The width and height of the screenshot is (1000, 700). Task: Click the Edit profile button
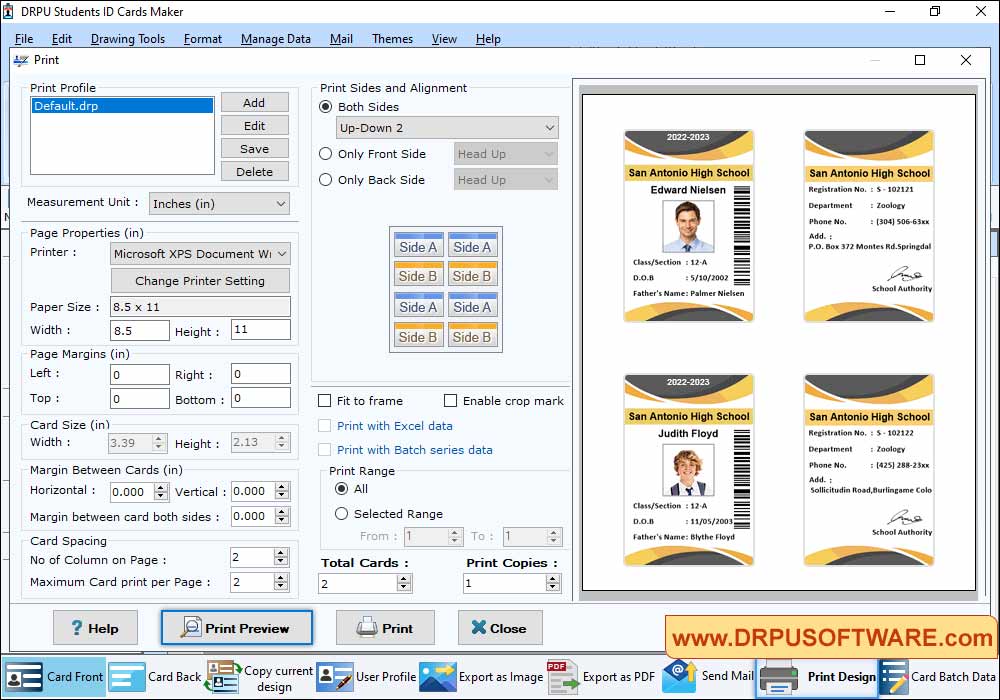pos(254,126)
